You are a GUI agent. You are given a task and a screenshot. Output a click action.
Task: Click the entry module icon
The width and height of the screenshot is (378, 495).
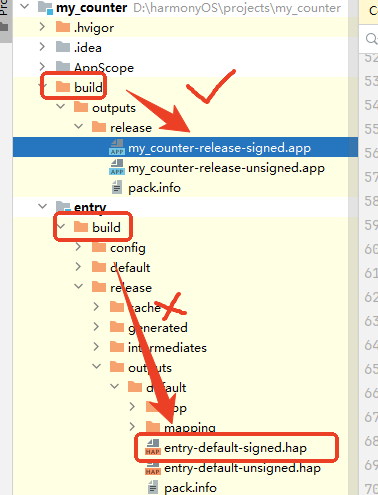coord(63,206)
